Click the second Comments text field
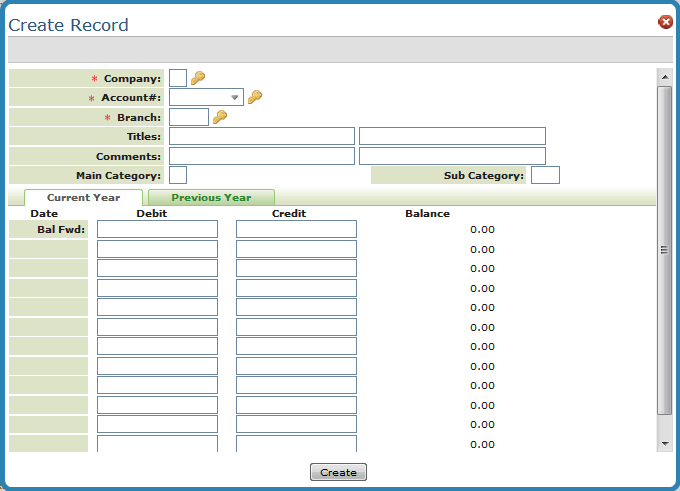 coord(452,156)
